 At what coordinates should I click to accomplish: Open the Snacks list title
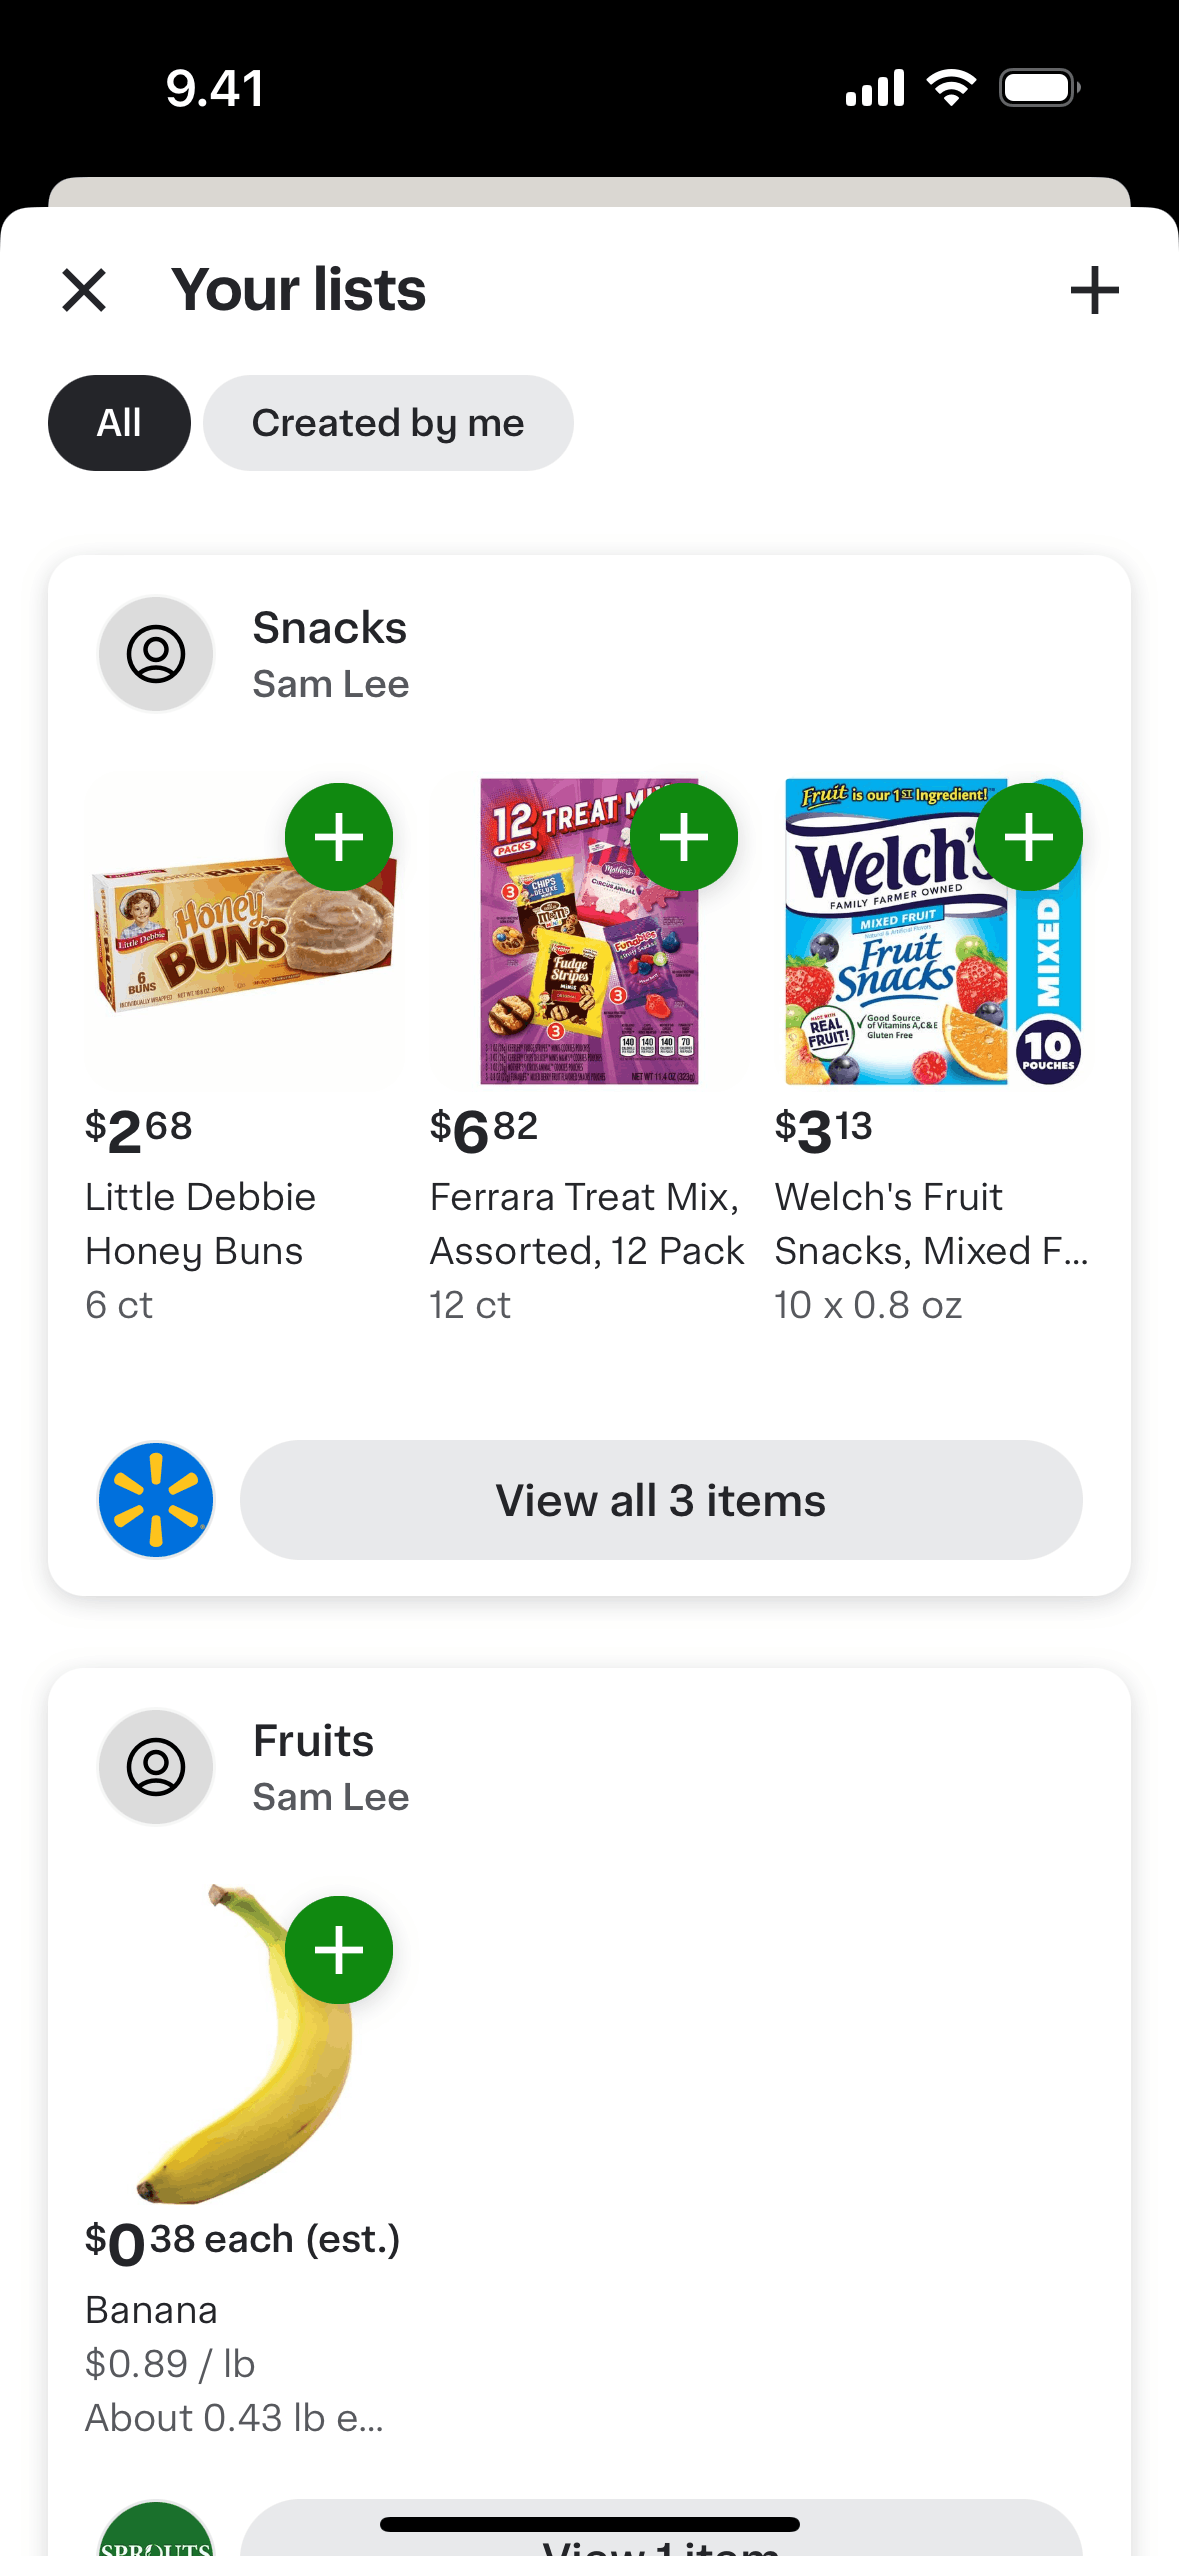coord(330,628)
